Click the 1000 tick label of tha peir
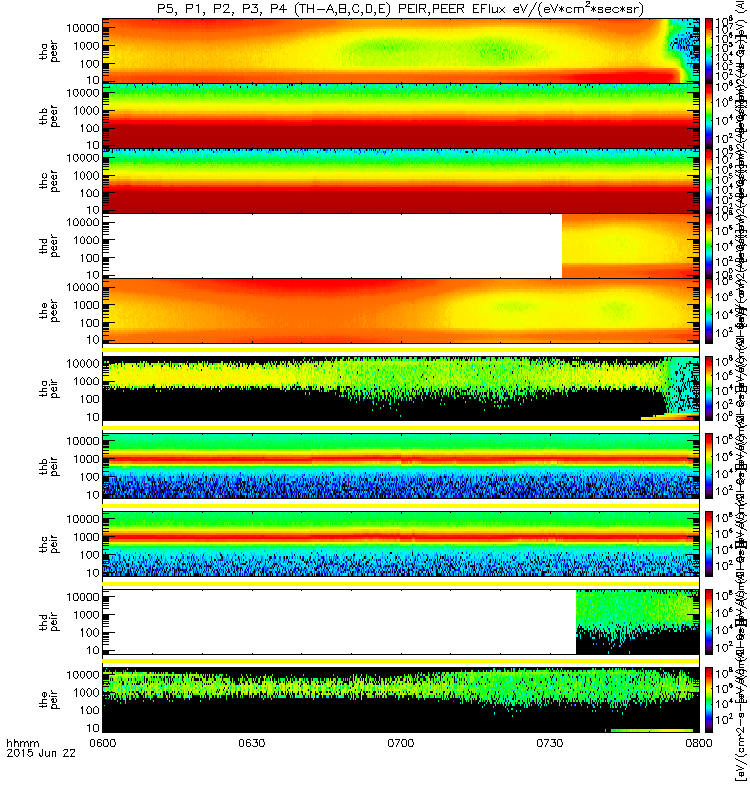Image resolution: width=750 pixels, height=800 pixels. 86,382
